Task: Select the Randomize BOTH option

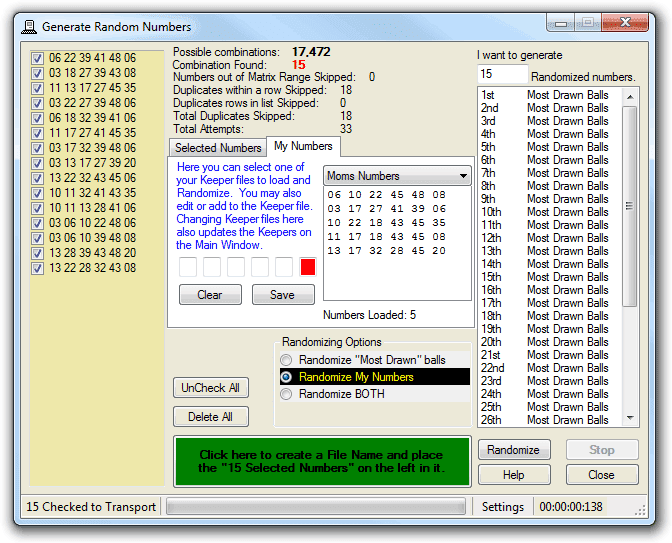Action: (286, 394)
